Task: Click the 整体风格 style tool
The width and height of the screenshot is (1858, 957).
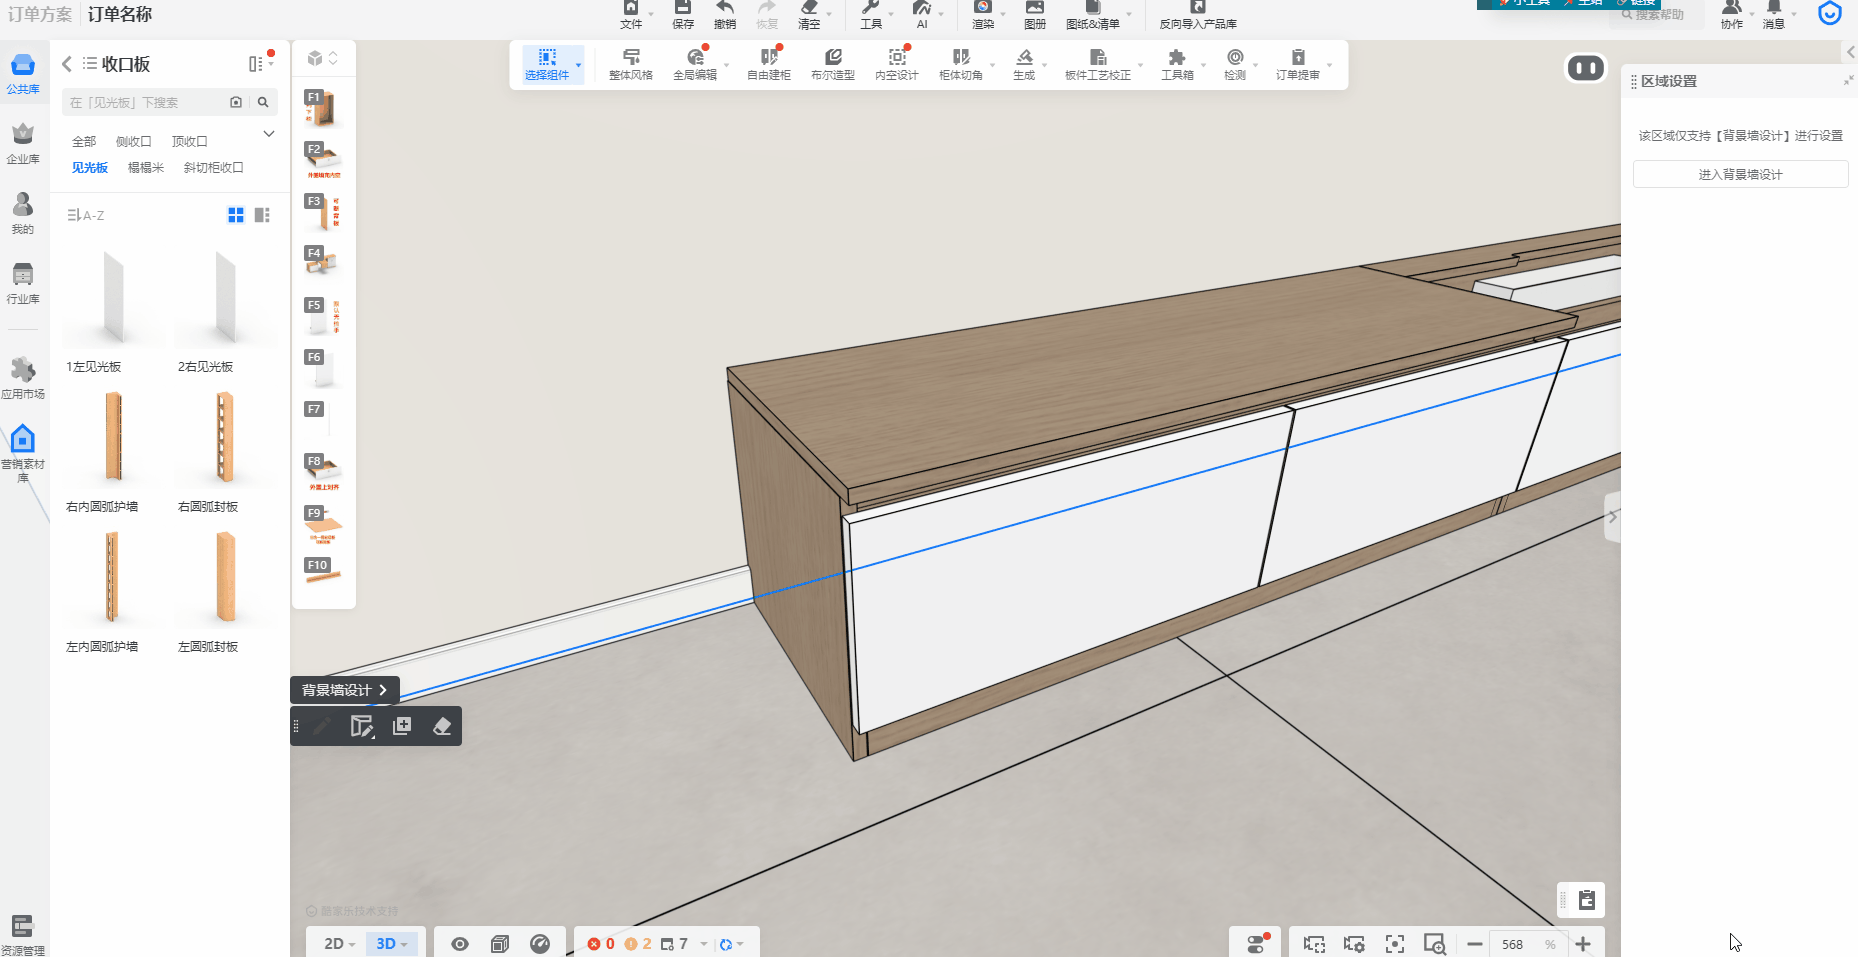Action: click(x=630, y=64)
